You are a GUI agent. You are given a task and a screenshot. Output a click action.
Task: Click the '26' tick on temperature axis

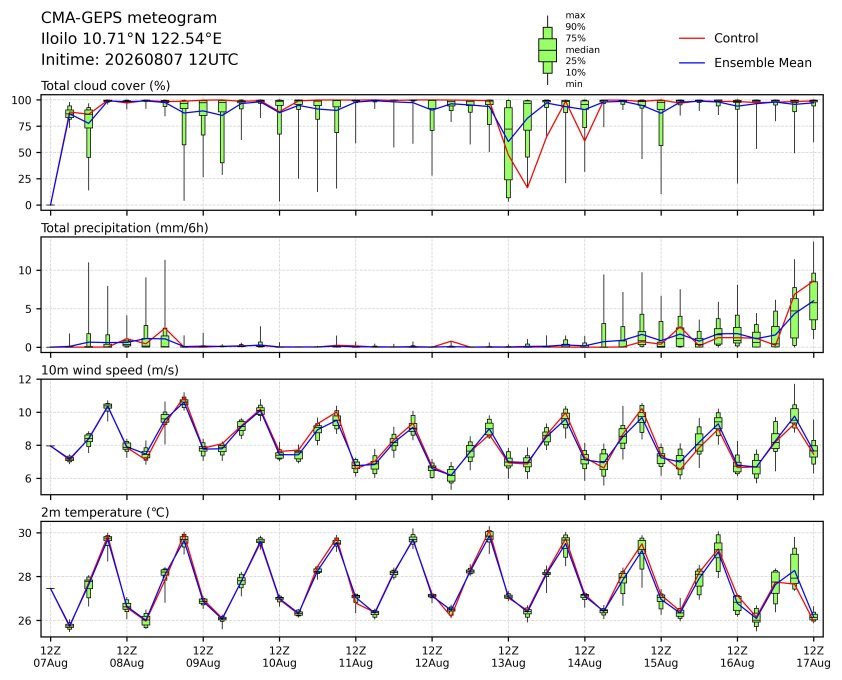pos(26,621)
